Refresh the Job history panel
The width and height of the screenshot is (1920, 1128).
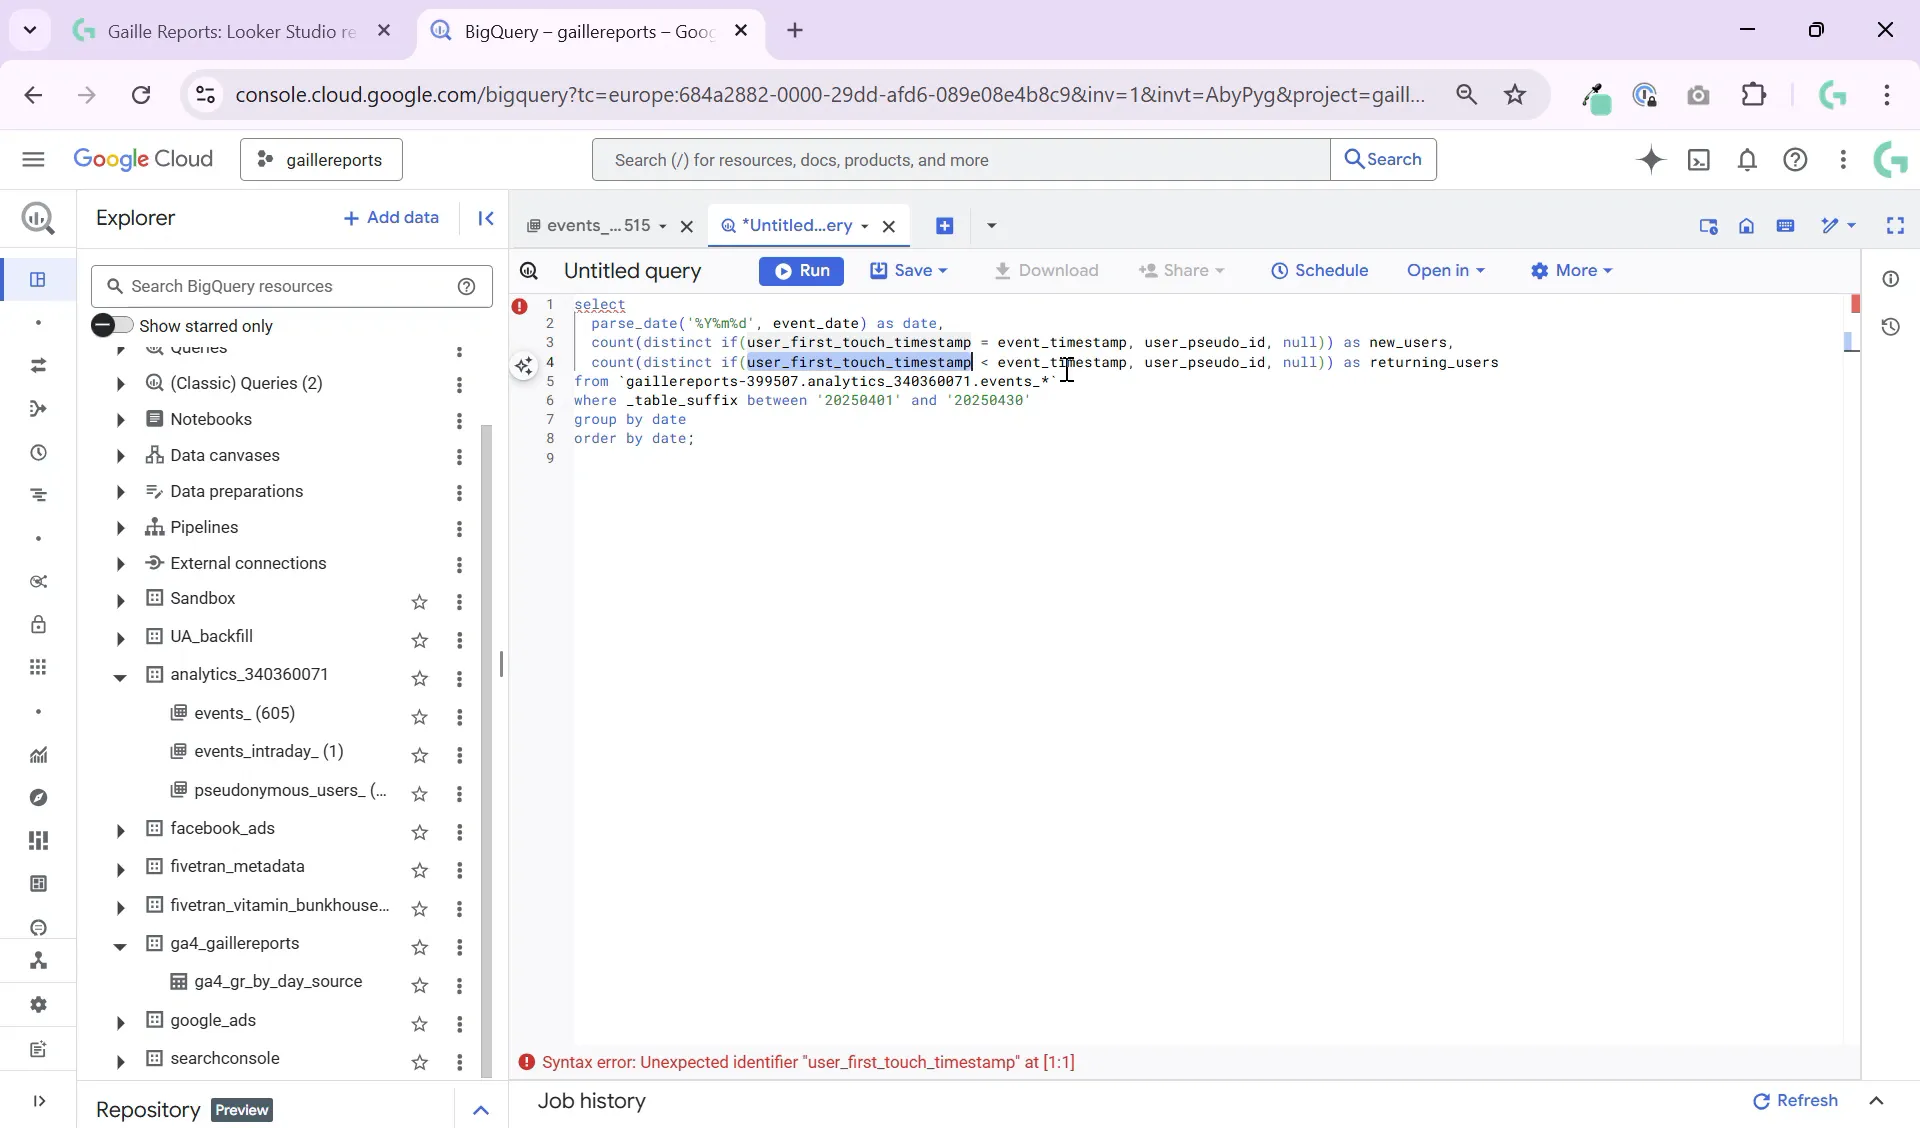(1794, 1102)
